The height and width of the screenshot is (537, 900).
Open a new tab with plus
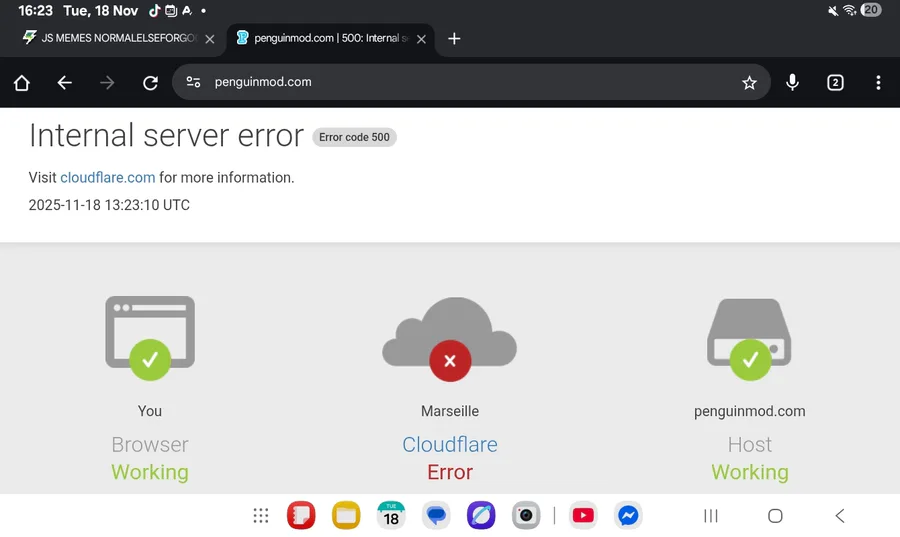(454, 38)
